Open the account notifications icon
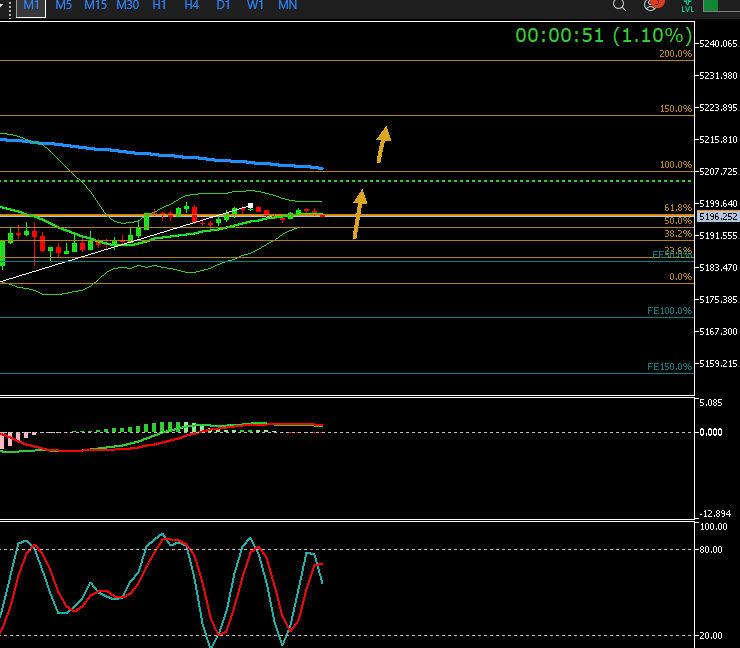 tap(653, 6)
